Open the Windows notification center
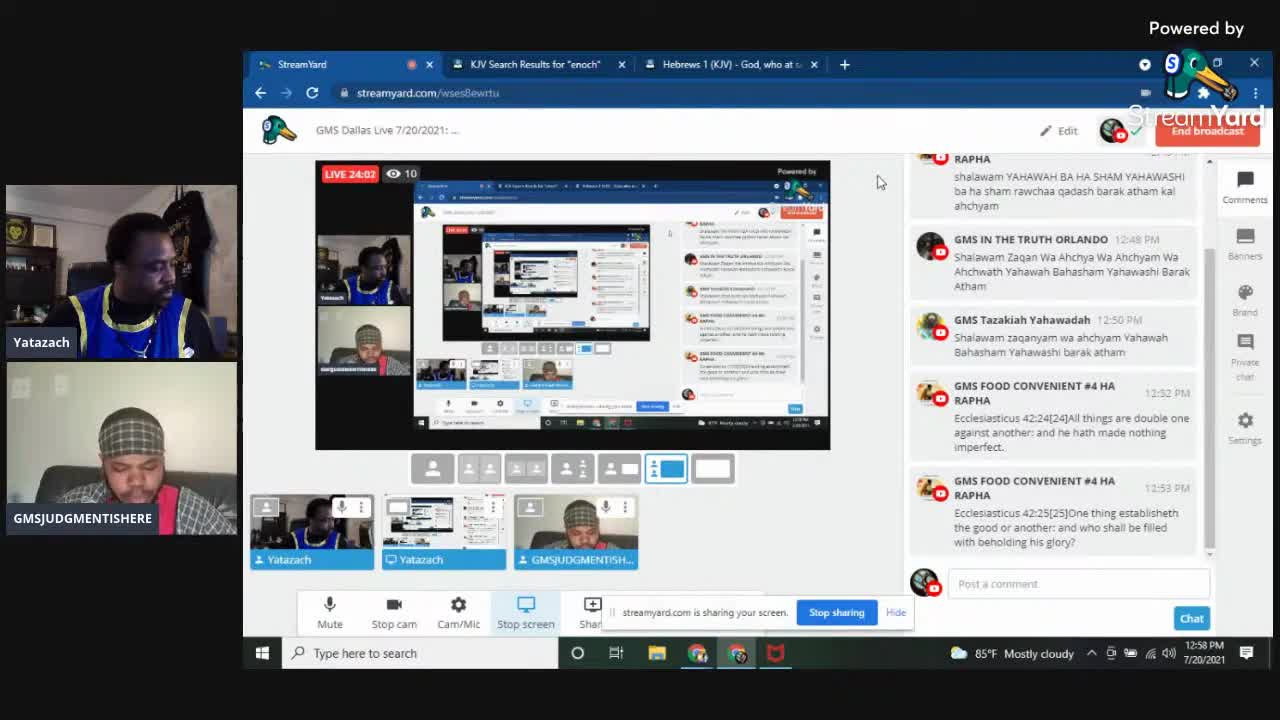This screenshot has width=1280, height=720. pos(1247,653)
